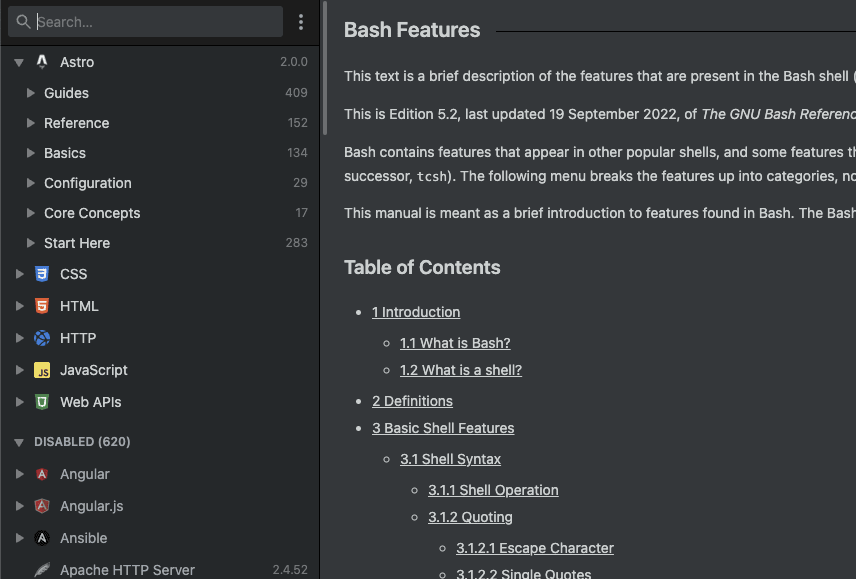Collapse the DISABLED docs section
856x579 pixels.
tap(19, 442)
